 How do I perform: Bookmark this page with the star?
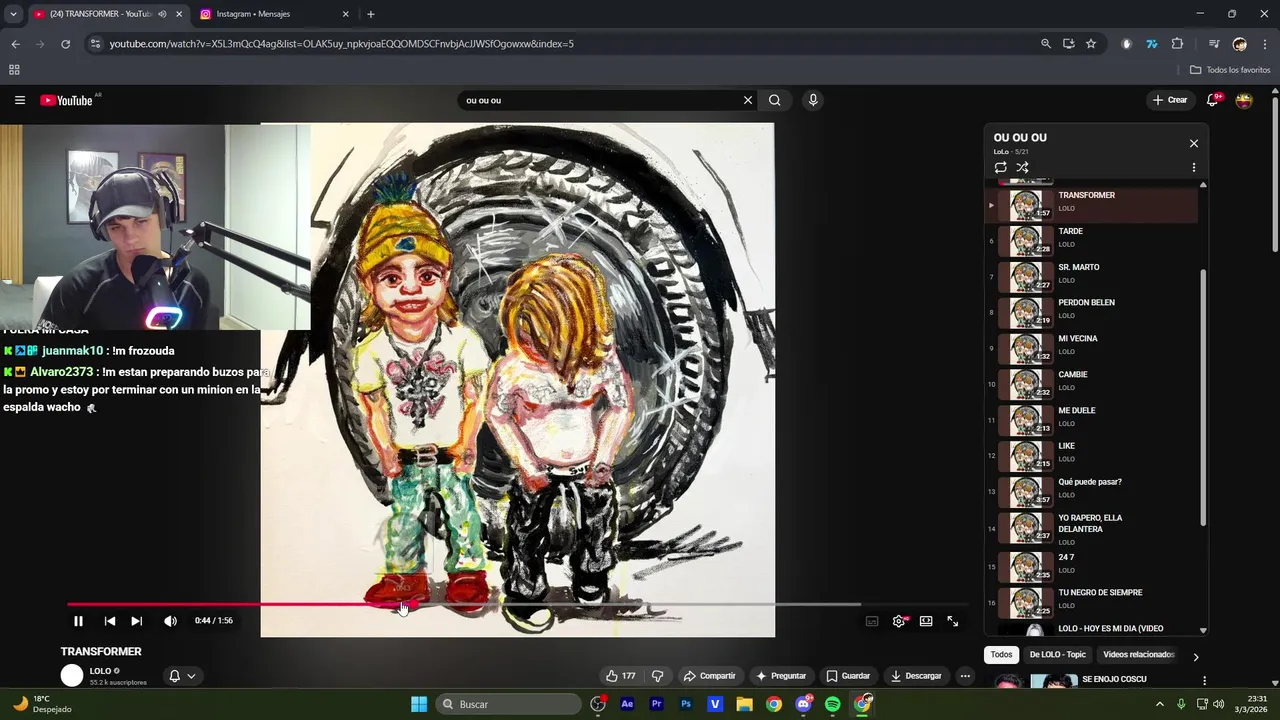pyautogui.click(x=1091, y=44)
